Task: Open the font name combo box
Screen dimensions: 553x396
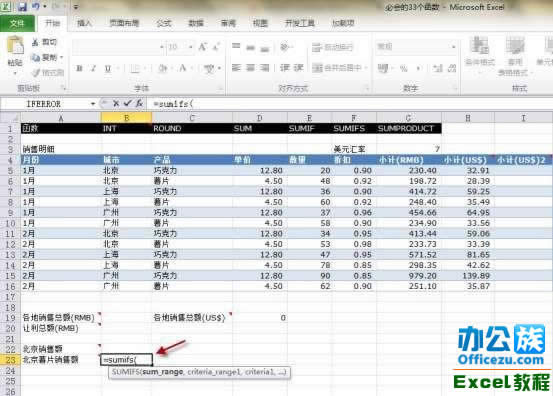Action: (162, 47)
